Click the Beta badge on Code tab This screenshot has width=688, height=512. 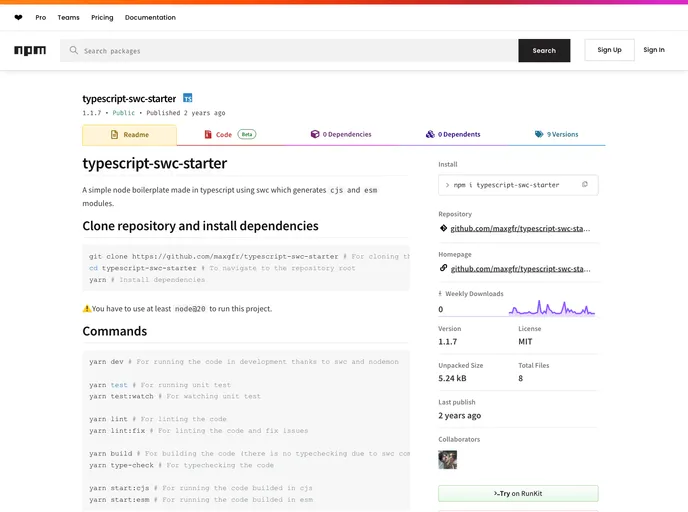coord(247,134)
